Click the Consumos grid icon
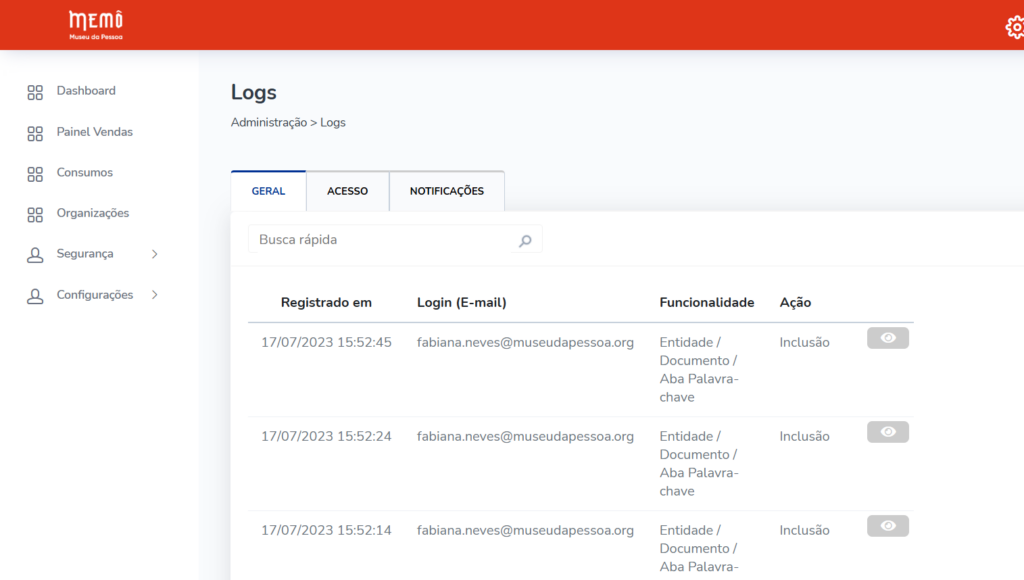 (x=35, y=174)
